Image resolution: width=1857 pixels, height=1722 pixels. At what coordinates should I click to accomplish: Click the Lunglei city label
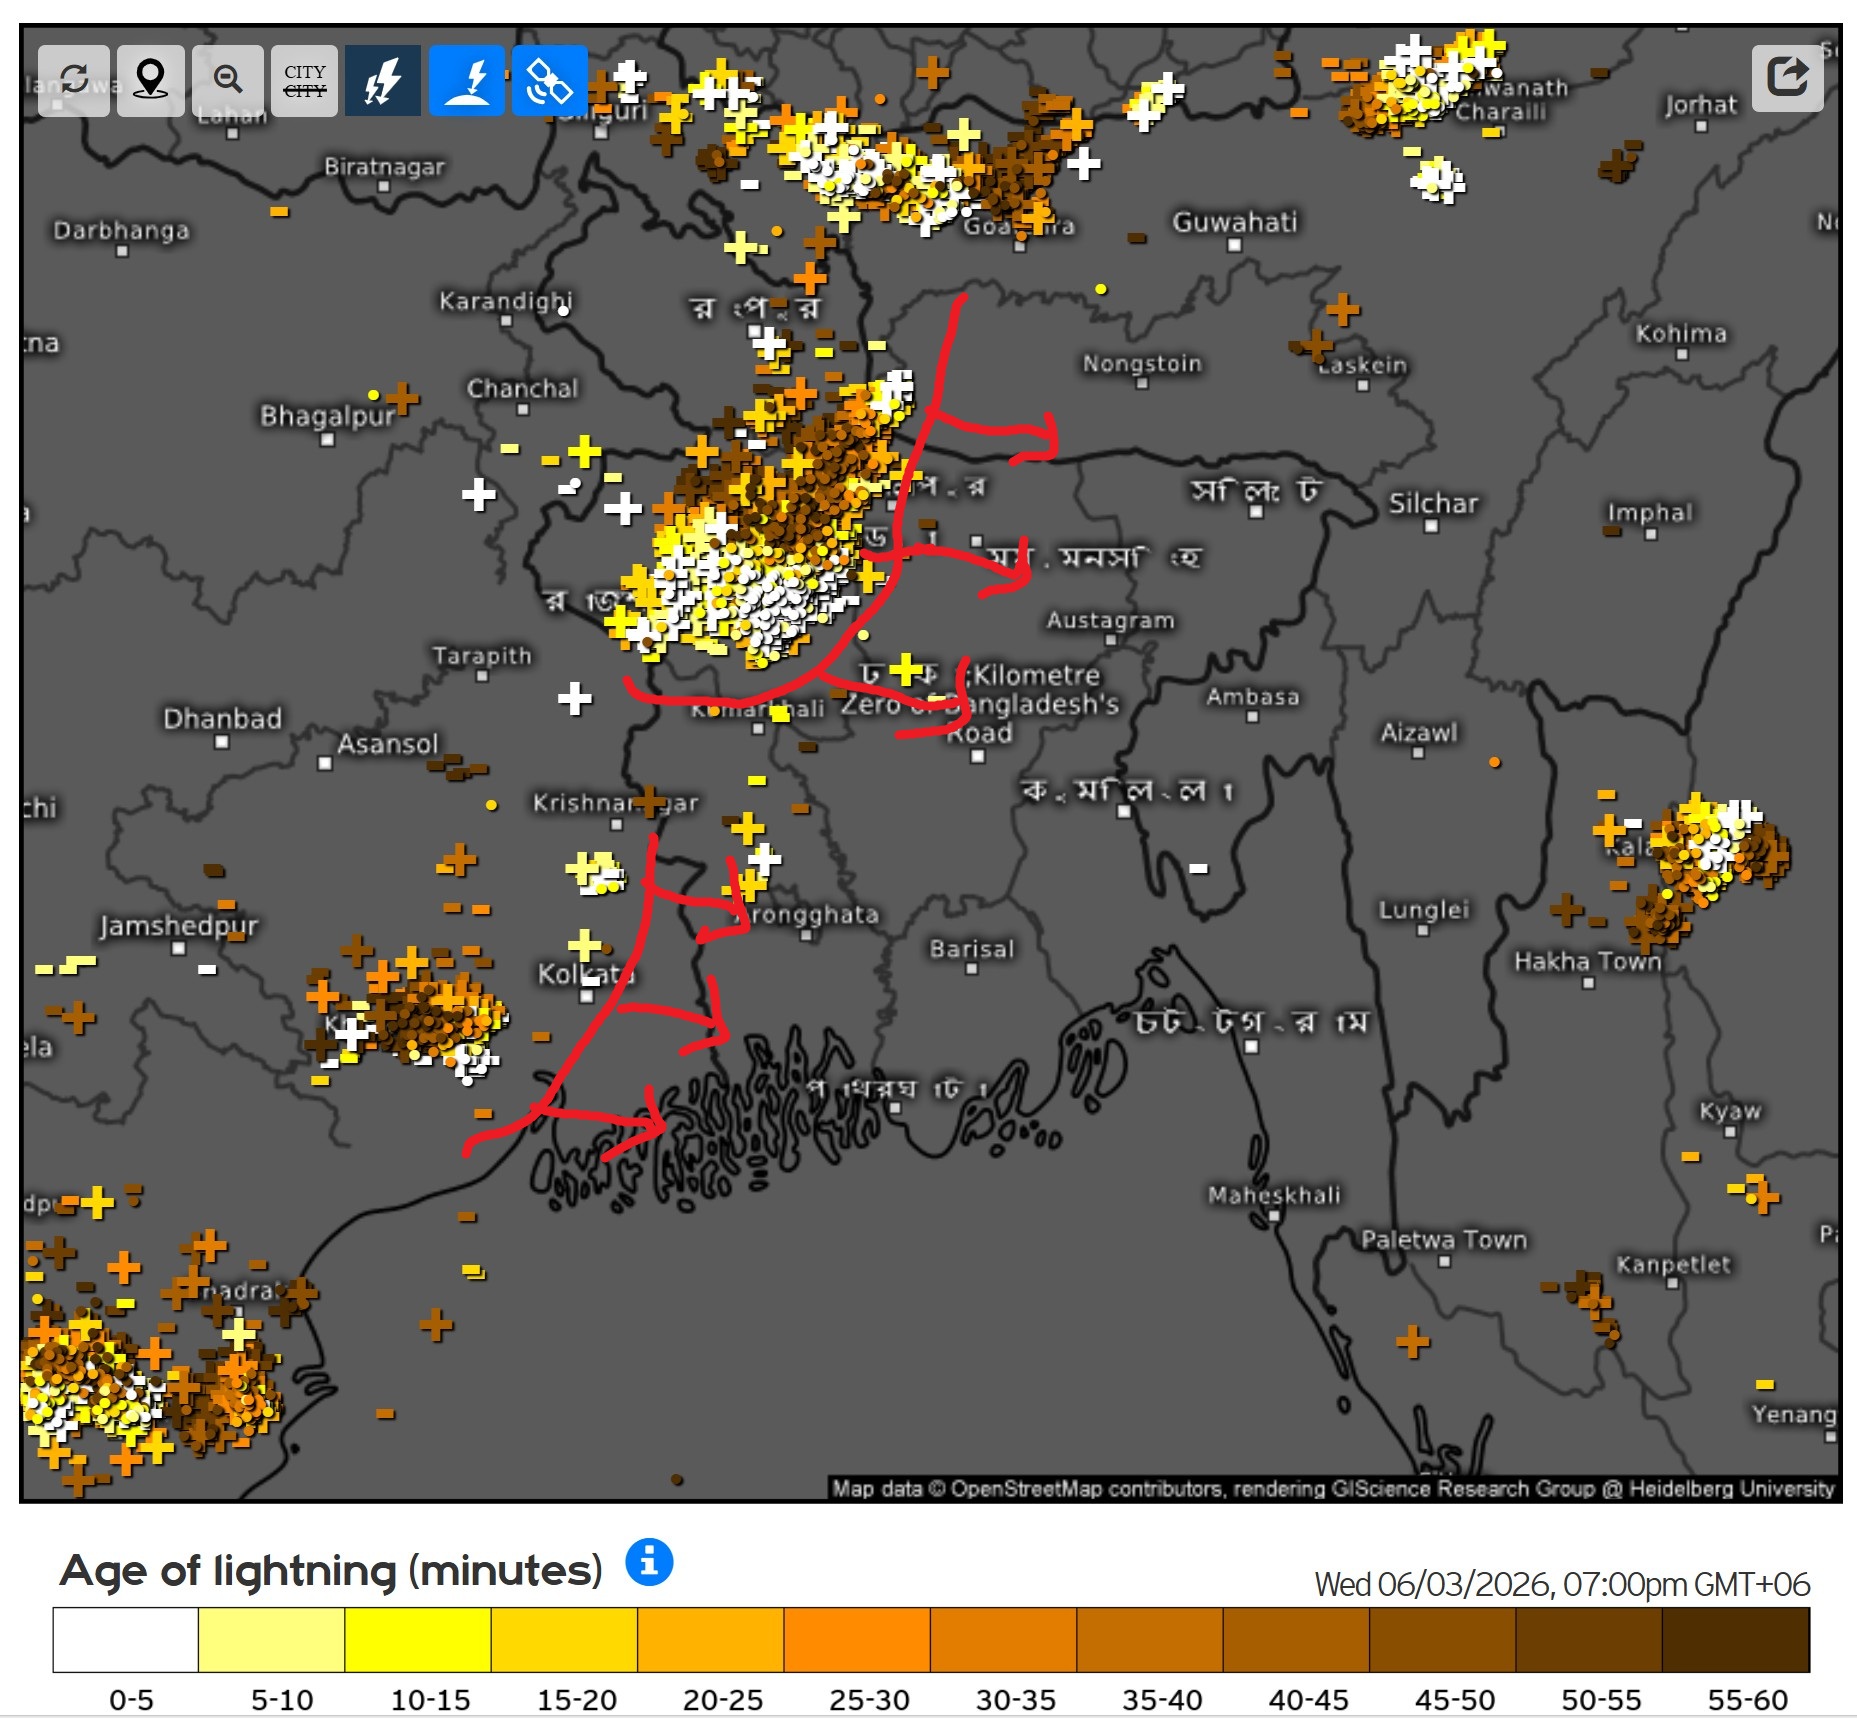[1424, 910]
